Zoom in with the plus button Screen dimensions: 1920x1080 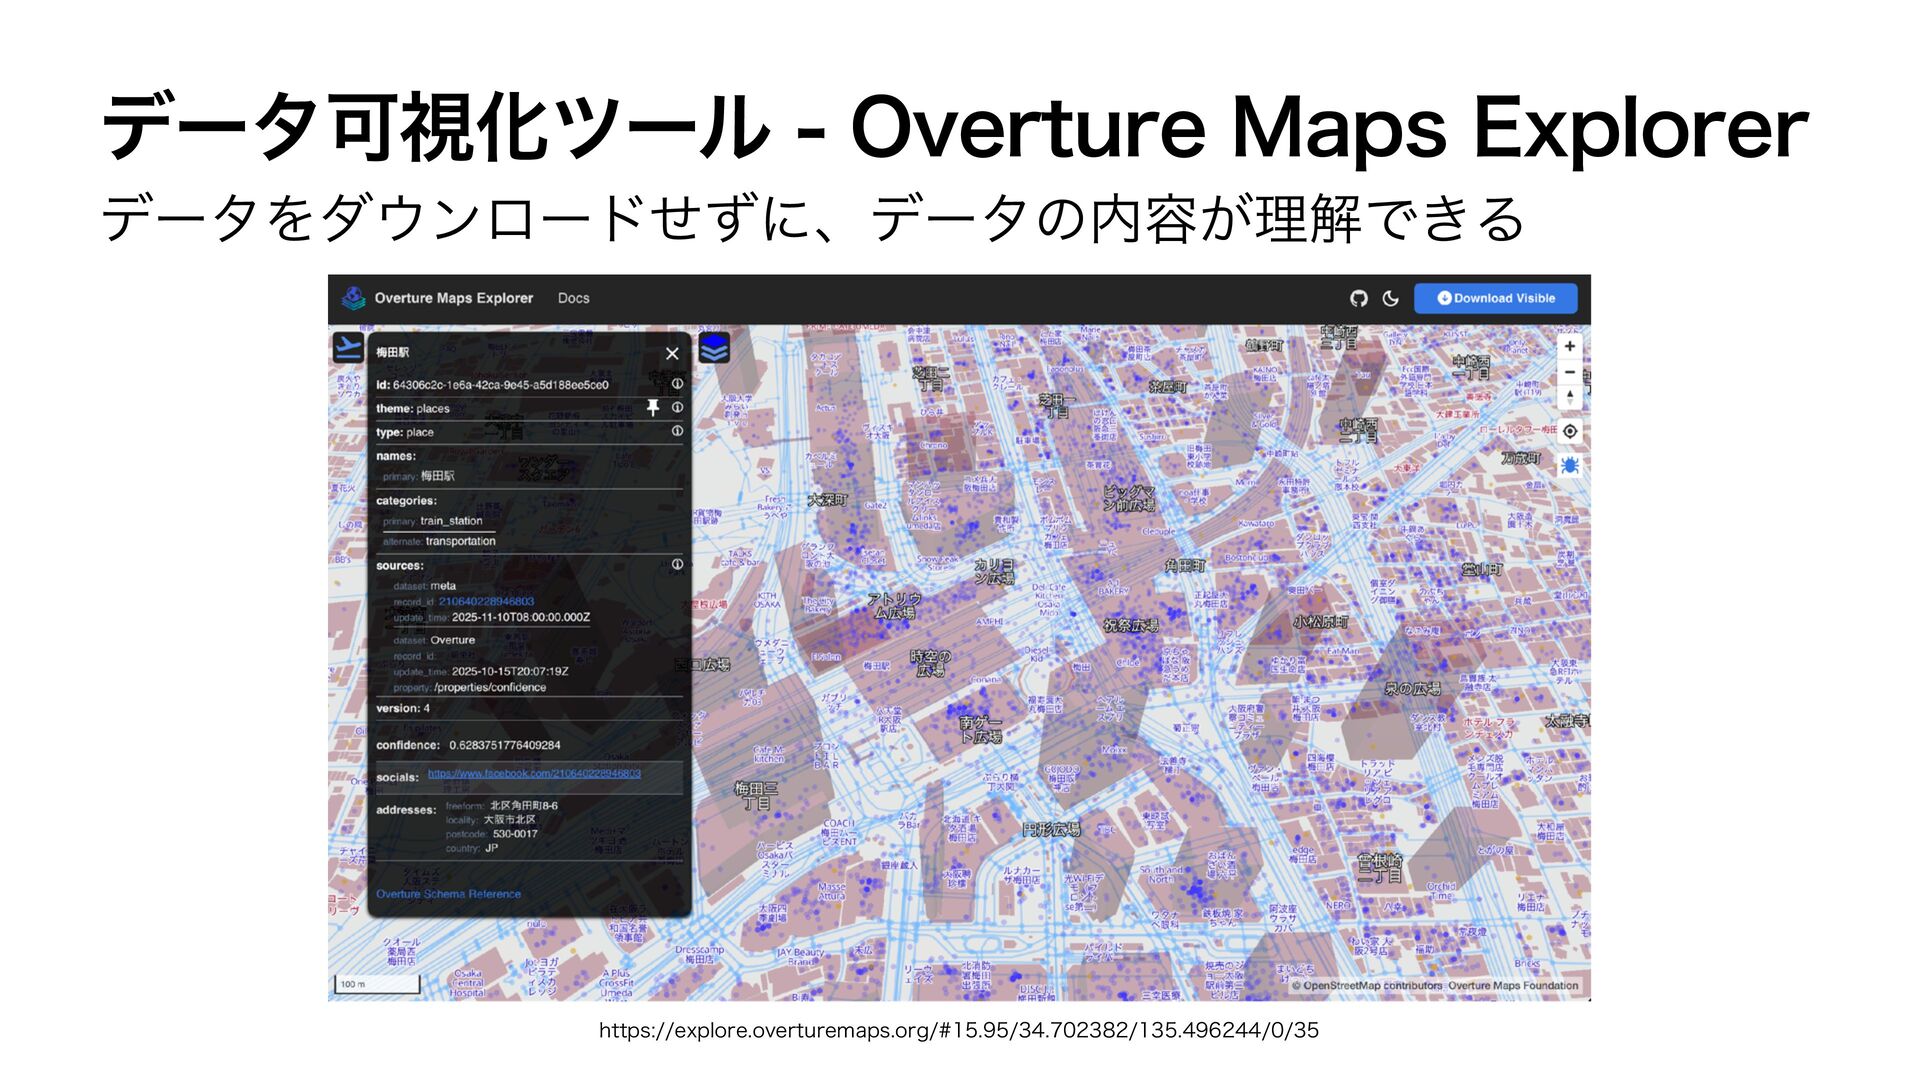tap(1570, 346)
